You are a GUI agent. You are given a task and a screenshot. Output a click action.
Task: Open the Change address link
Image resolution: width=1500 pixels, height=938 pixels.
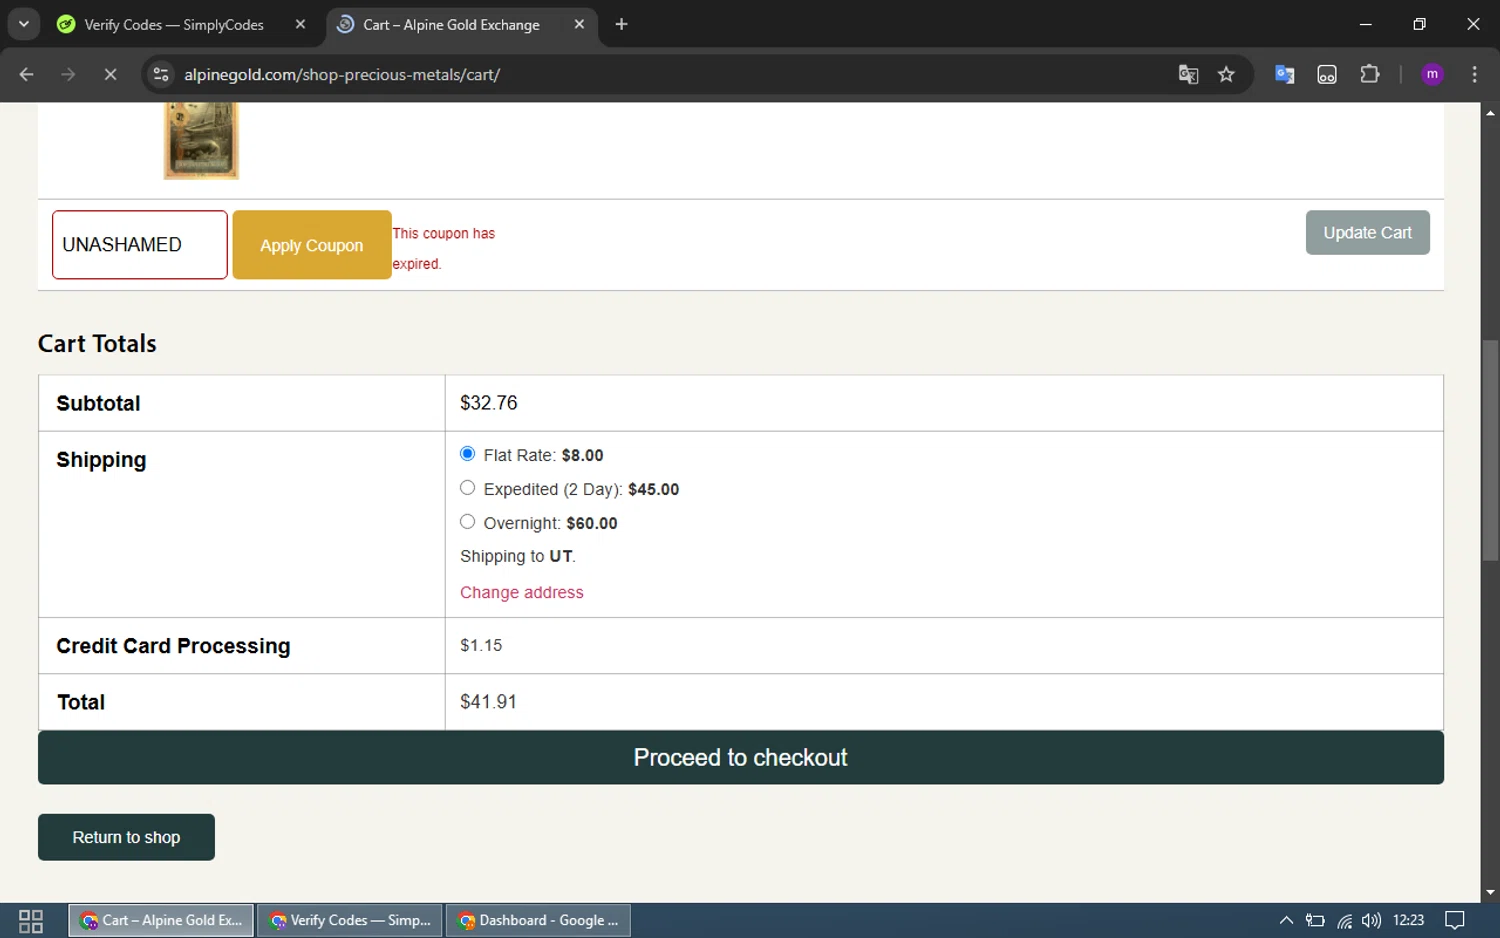tap(521, 593)
